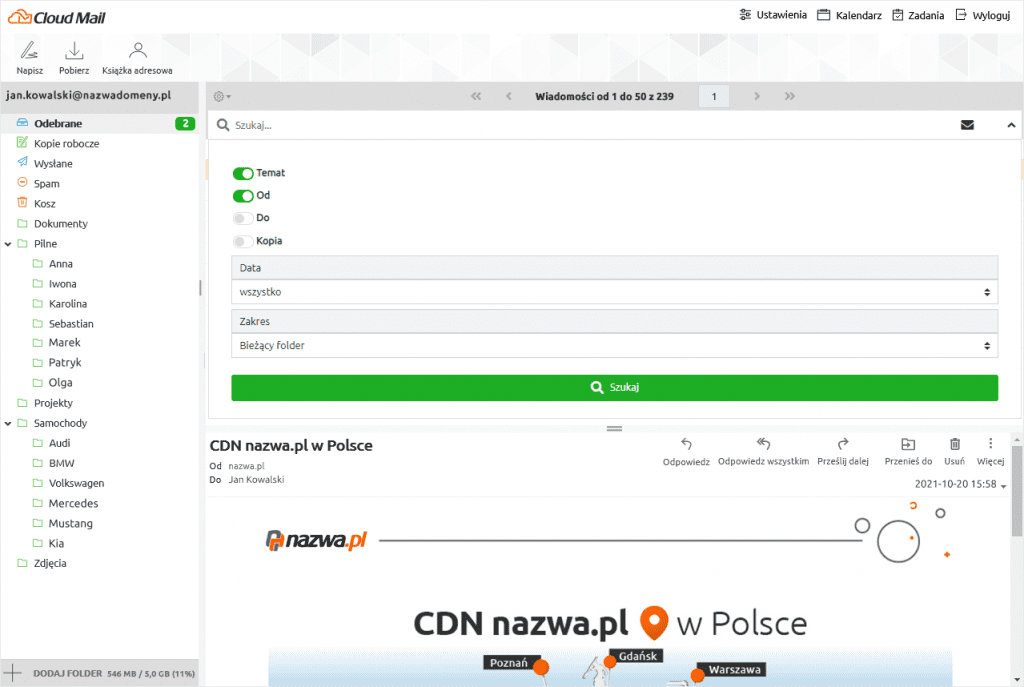The width and height of the screenshot is (1024, 687).
Task: Open Data dropdown showing wszystko
Action: tap(615, 292)
